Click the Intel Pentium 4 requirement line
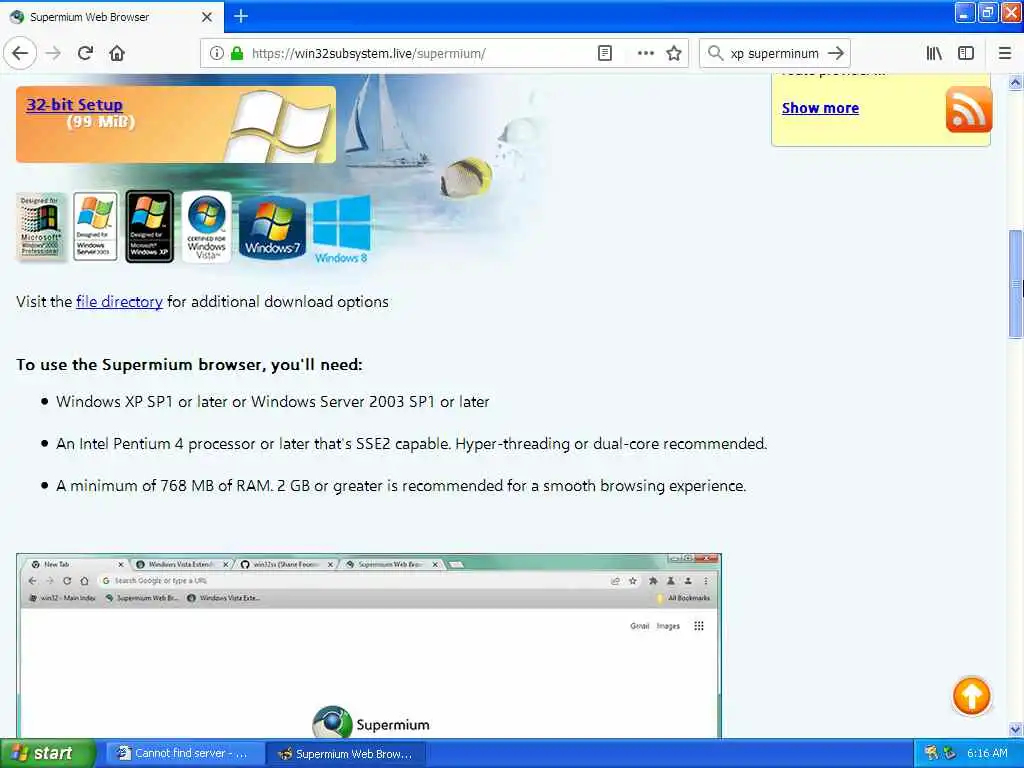The height and width of the screenshot is (768, 1024). tap(411, 444)
